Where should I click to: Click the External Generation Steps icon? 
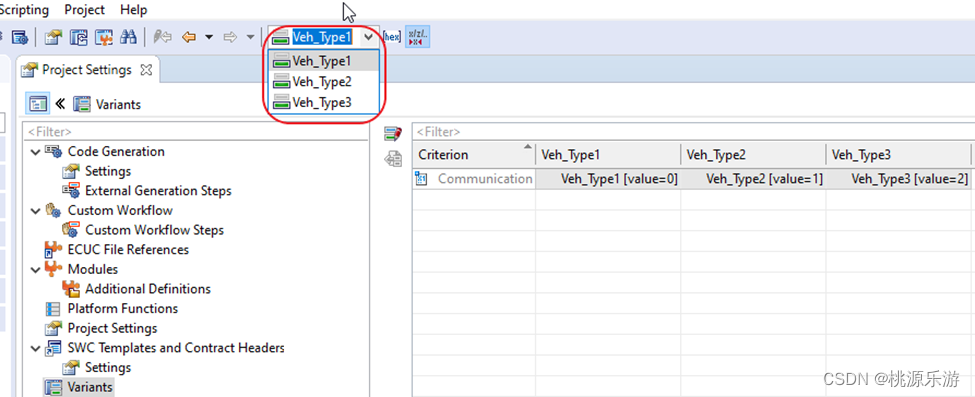click(71, 190)
